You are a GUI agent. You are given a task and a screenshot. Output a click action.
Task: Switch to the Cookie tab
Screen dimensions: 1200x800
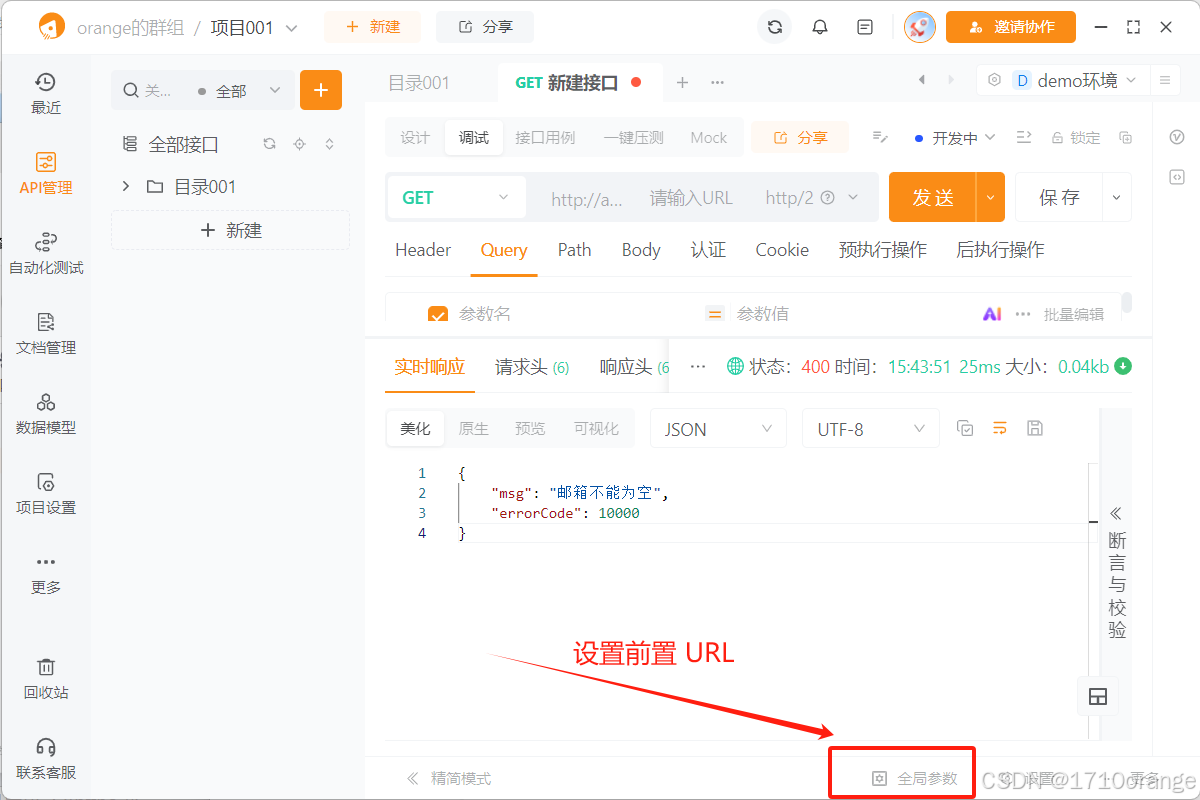click(x=782, y=250)
